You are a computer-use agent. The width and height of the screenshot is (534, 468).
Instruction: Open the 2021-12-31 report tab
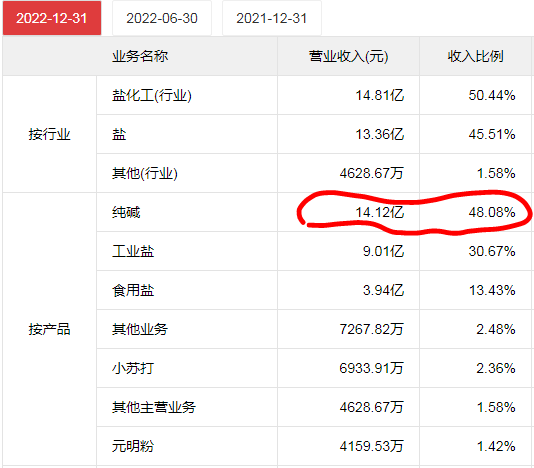click(x=272, y=18)
